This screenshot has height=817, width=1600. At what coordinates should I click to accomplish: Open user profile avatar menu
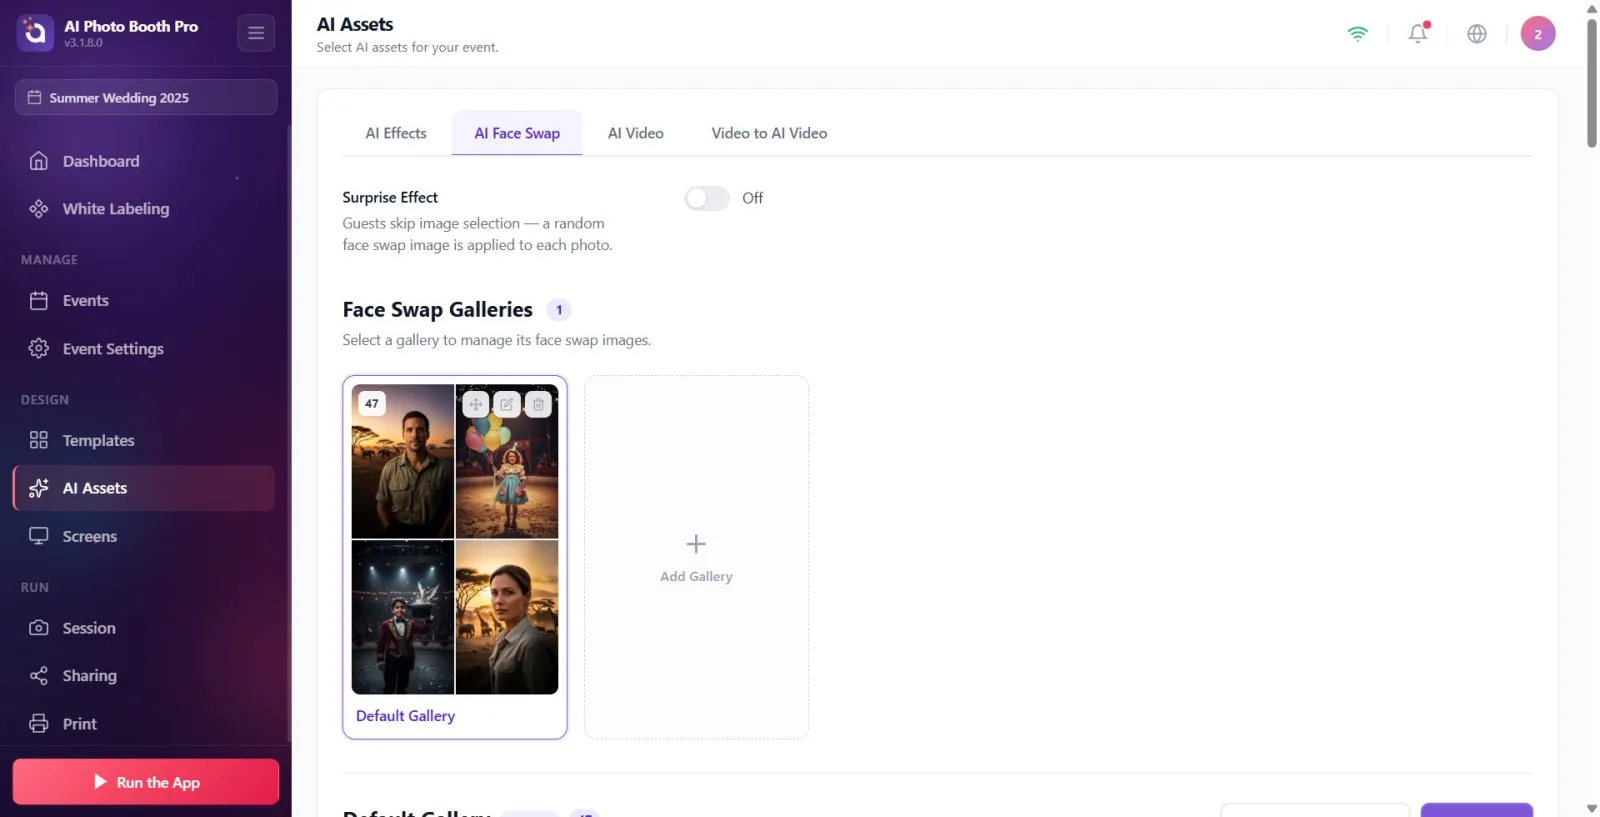tap(1538, 34)
